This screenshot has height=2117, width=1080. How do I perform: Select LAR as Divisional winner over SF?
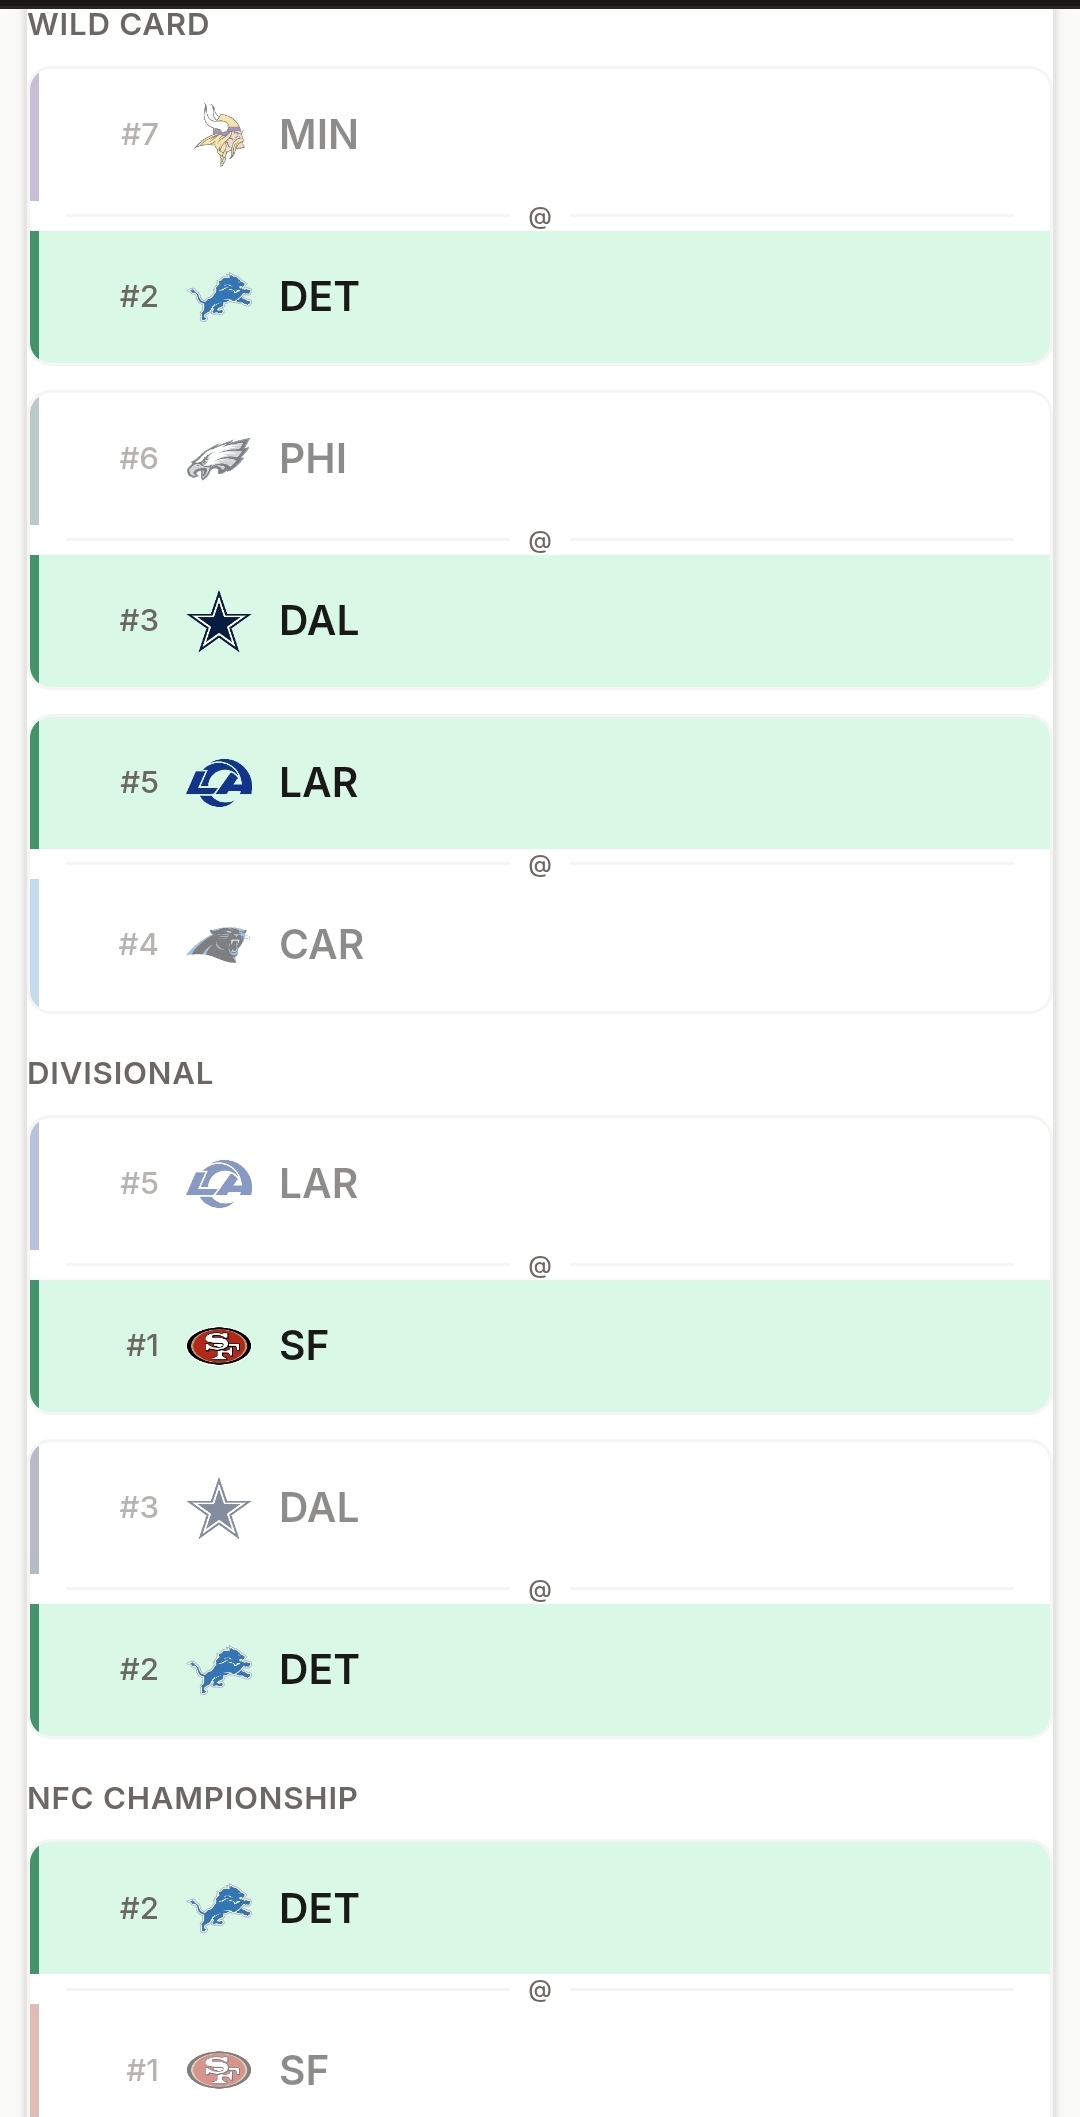point(540,1184)
